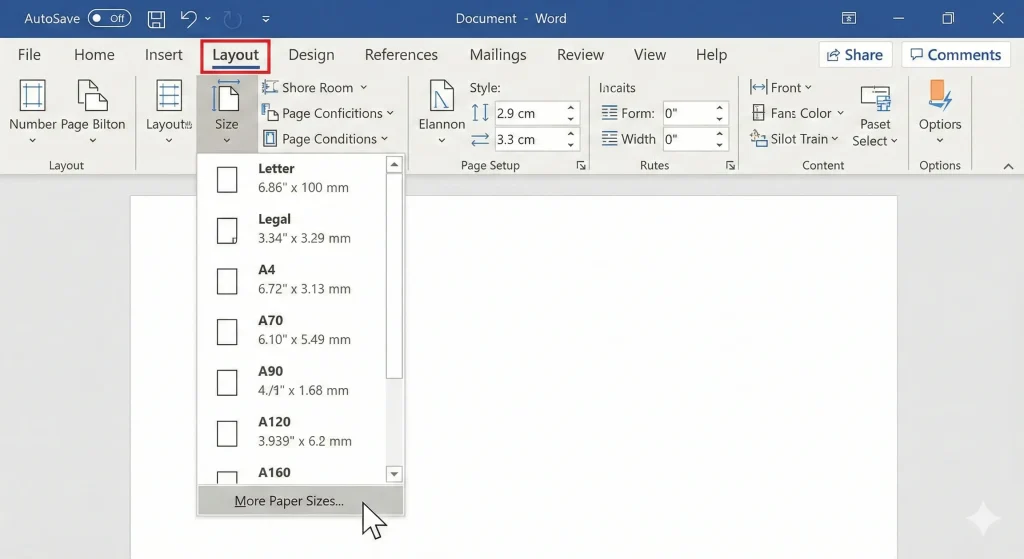1024x559 pixels.
Task: Open the References tab
Action: click(401, 55)
